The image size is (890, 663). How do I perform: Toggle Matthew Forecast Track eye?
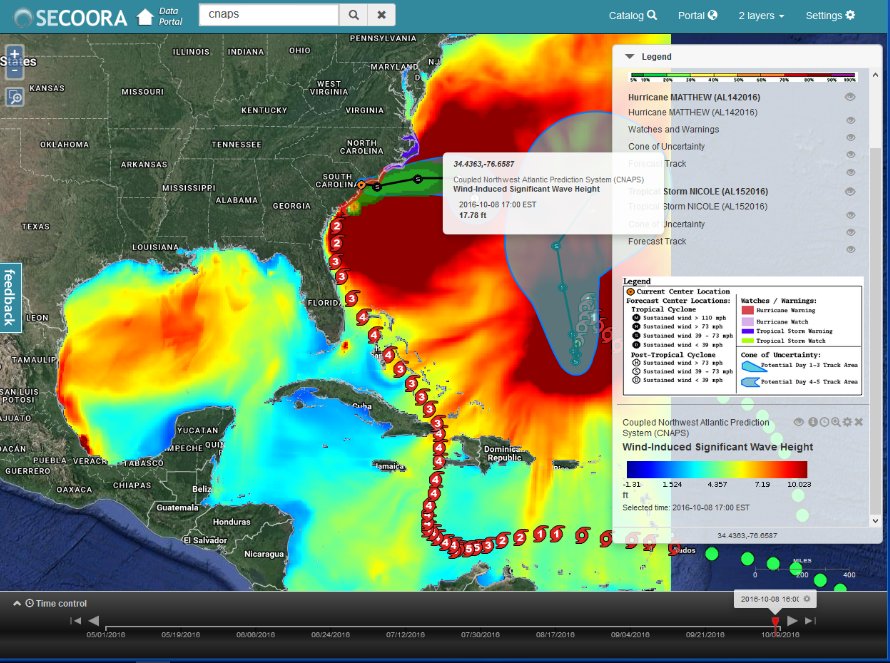[x=850, y=172]
